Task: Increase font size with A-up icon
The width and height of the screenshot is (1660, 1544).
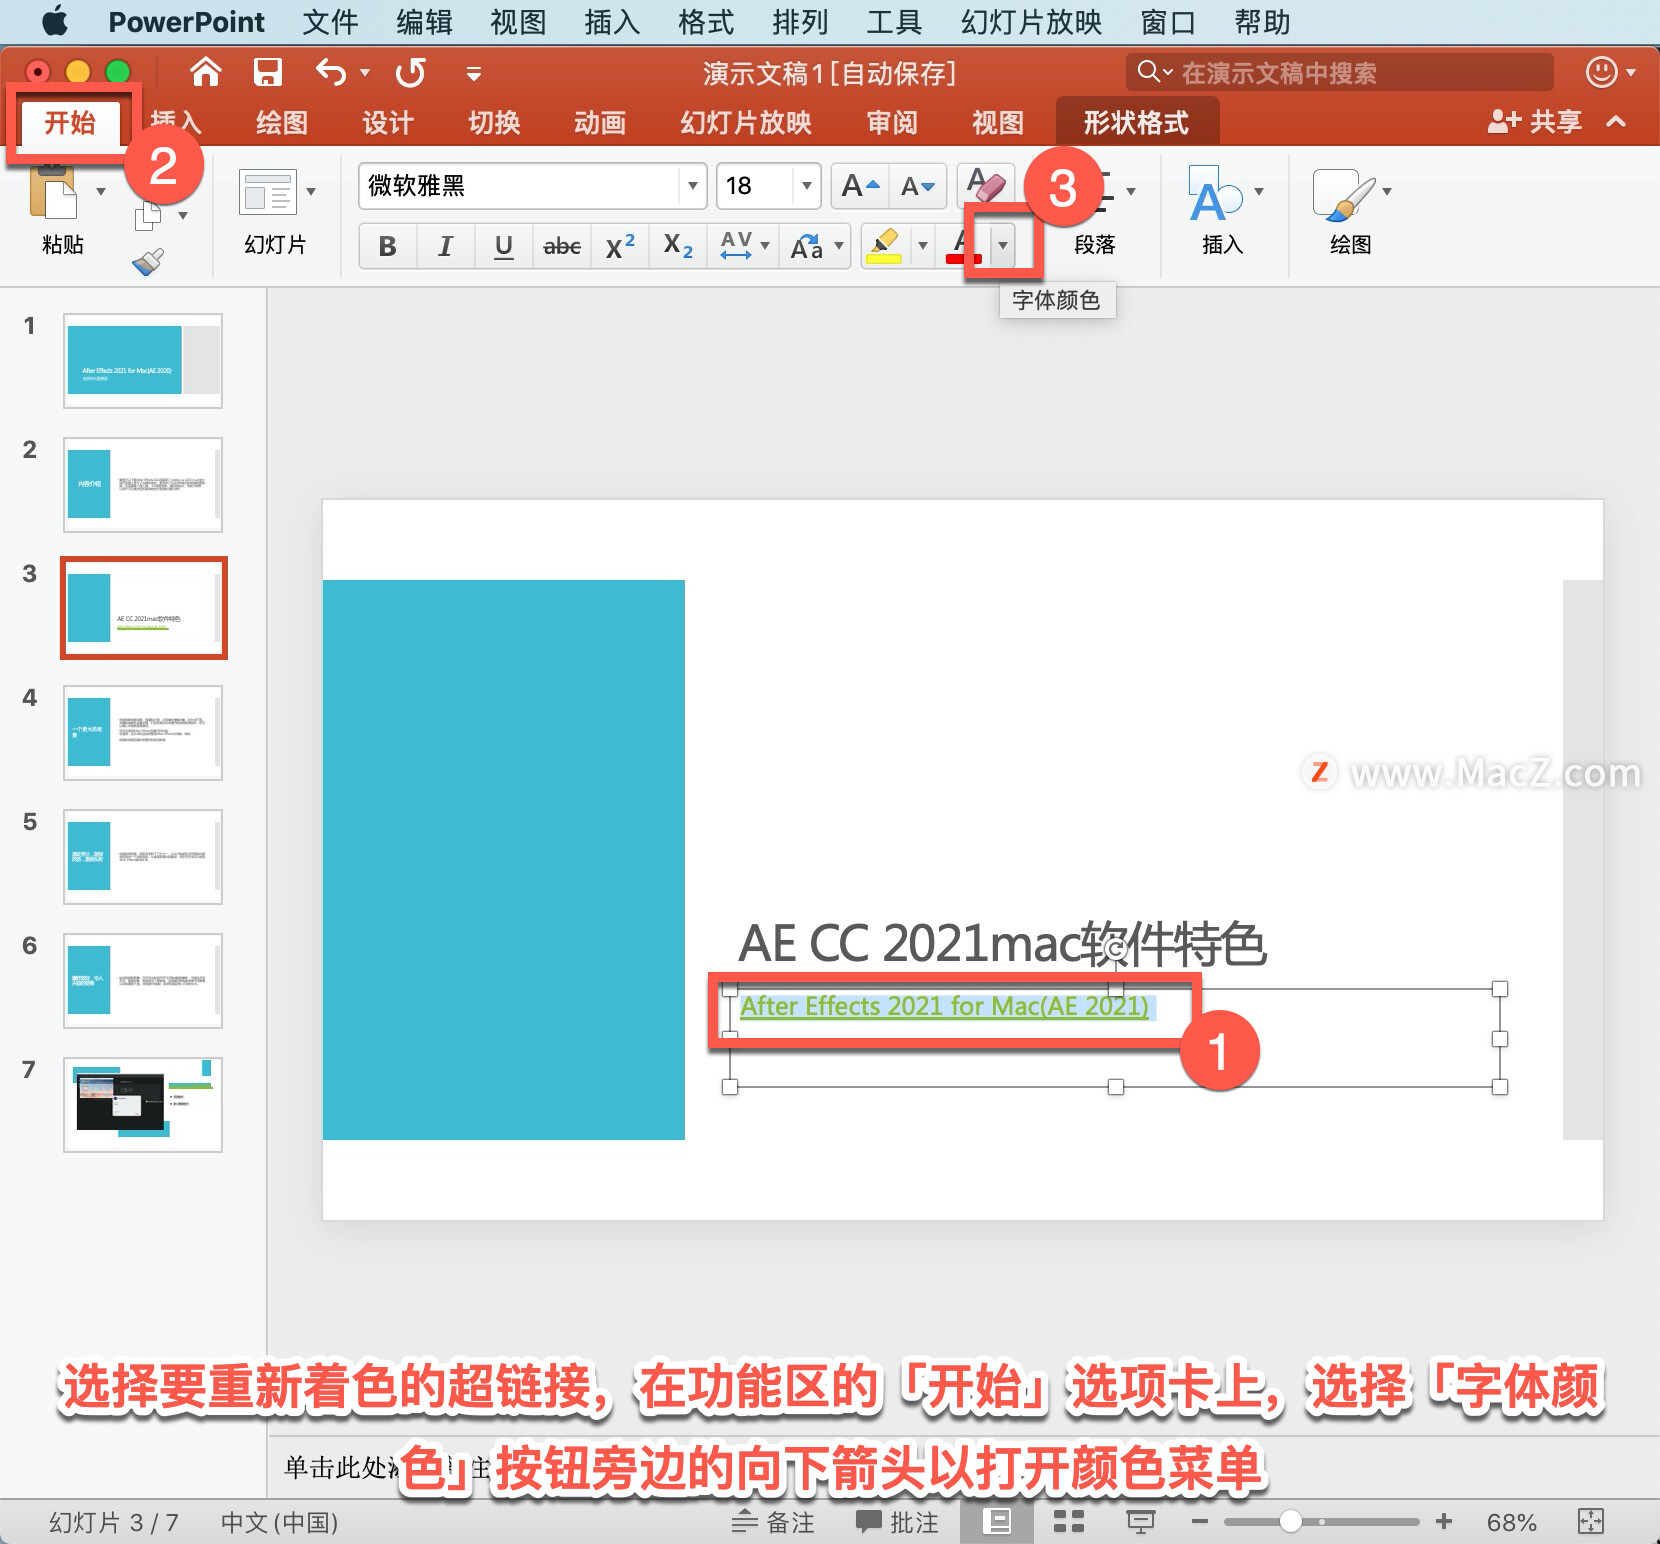Action: pyautogui.click(x=860, y=186)
